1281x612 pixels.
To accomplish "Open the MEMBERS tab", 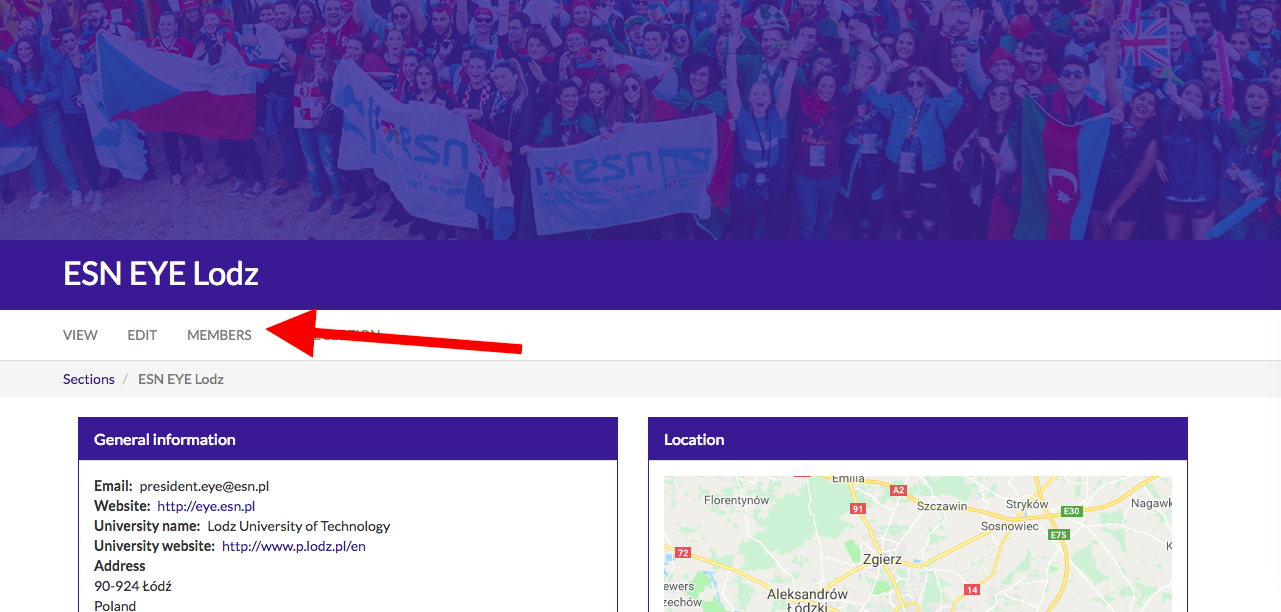I will point(219,335).
